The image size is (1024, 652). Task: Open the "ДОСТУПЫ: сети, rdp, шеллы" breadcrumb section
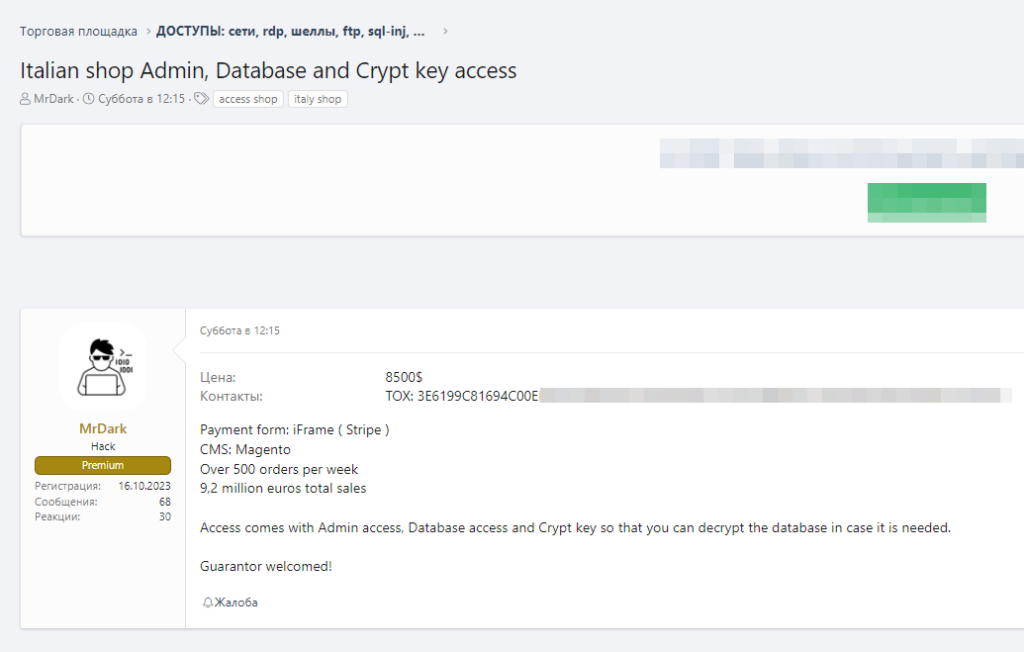coord(291,31)
